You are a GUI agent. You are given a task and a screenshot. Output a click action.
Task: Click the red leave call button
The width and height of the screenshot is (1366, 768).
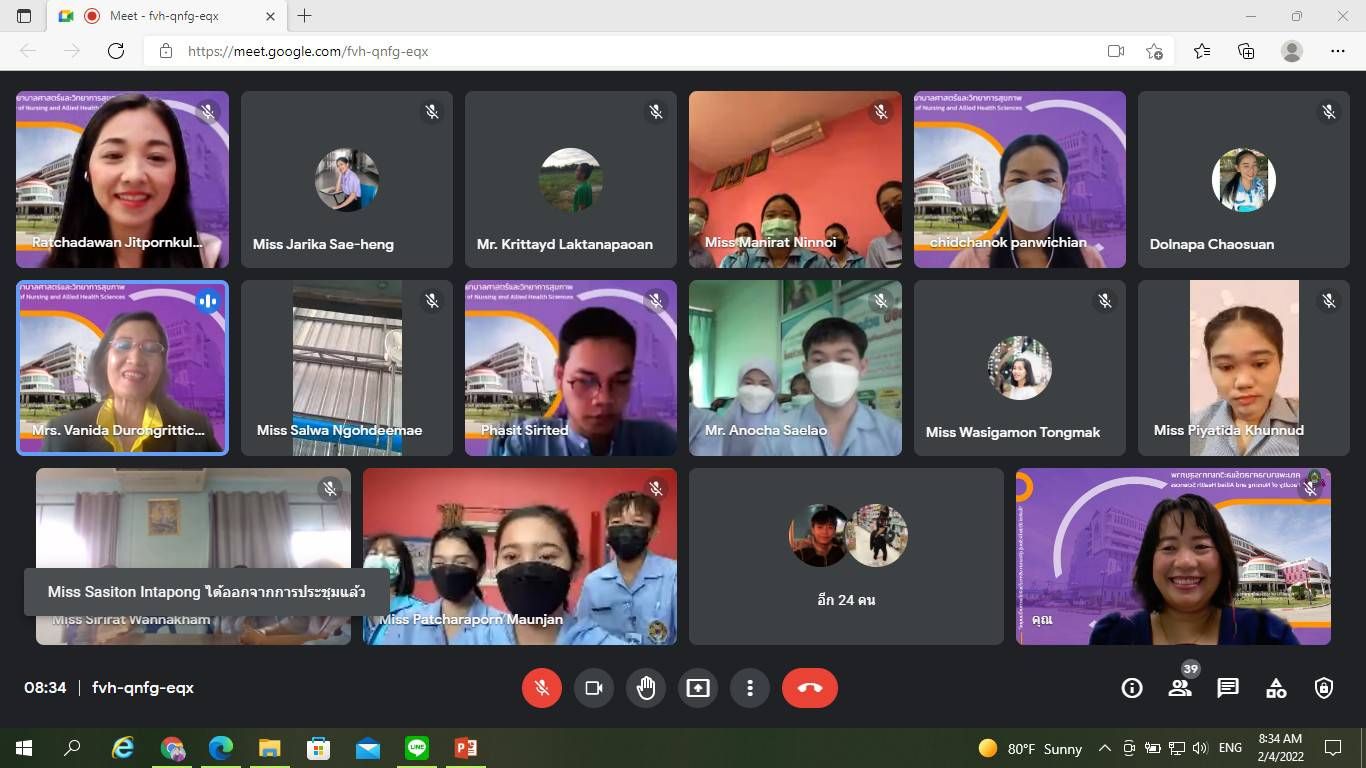[x=809, y=688]
